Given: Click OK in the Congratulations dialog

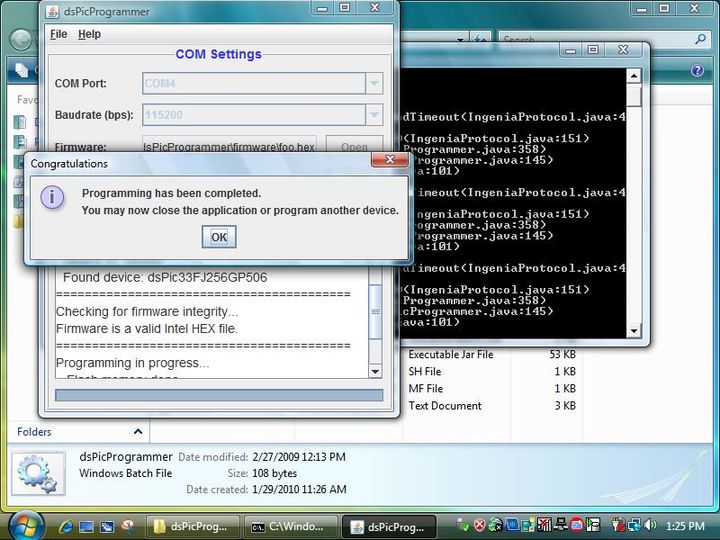Looking at the screenshot, I should [x=218, y=237].
